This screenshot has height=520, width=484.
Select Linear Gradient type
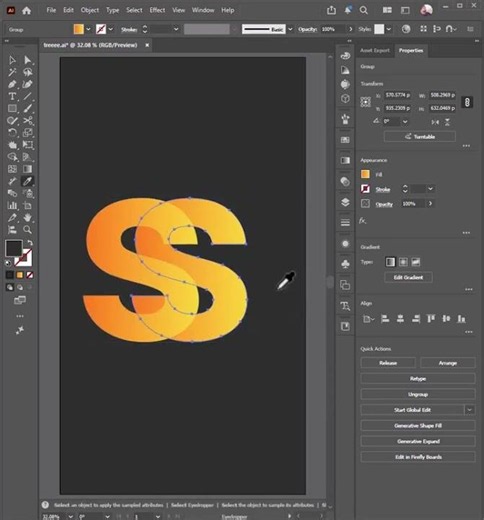pos(390,262)
